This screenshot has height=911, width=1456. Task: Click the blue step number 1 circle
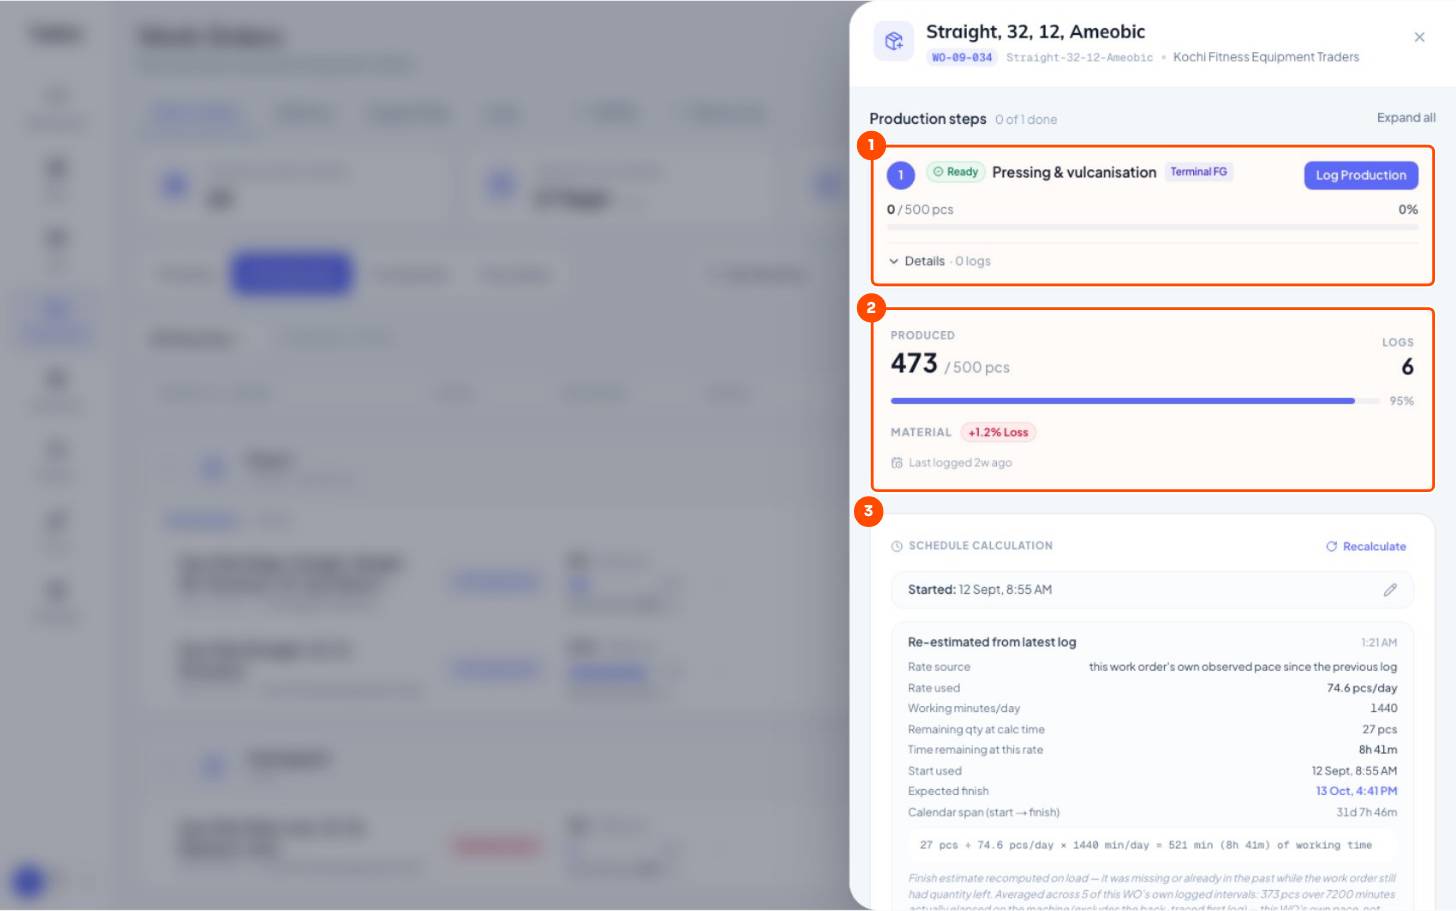point(901,175)
